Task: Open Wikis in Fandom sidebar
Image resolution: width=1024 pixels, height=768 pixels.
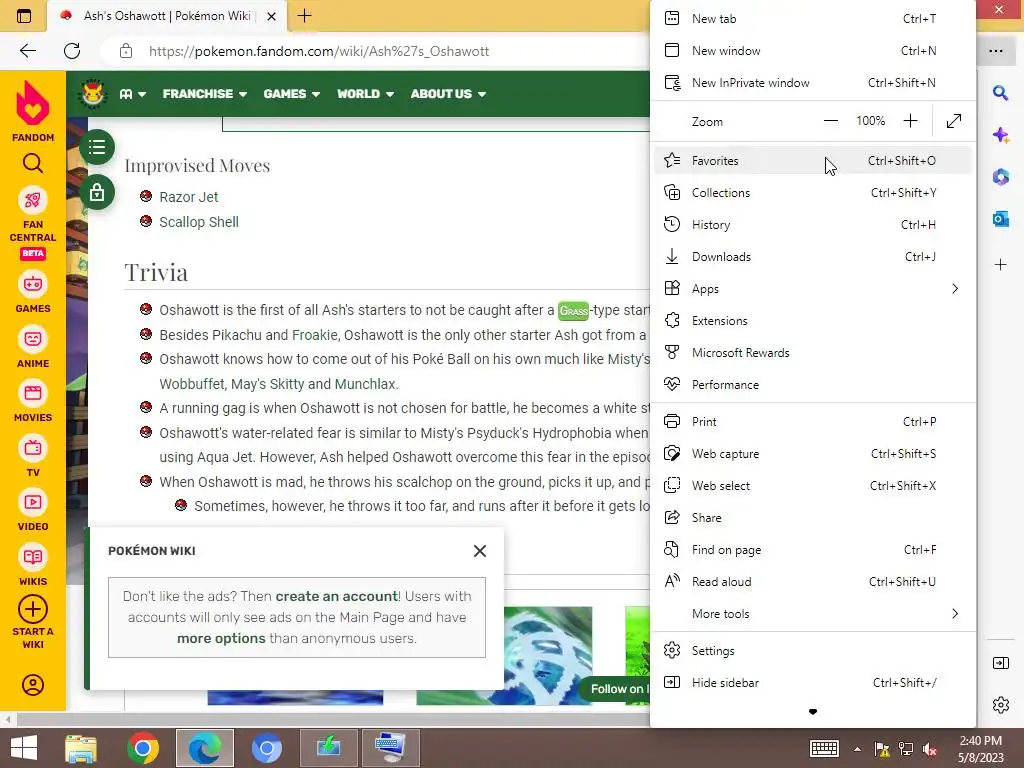Action: coord(33,566)
